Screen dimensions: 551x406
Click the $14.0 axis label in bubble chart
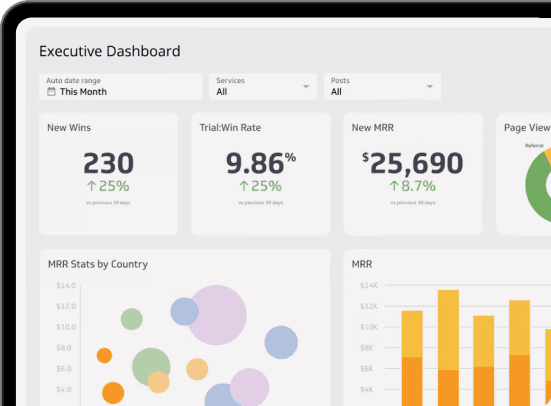(66, 285)
